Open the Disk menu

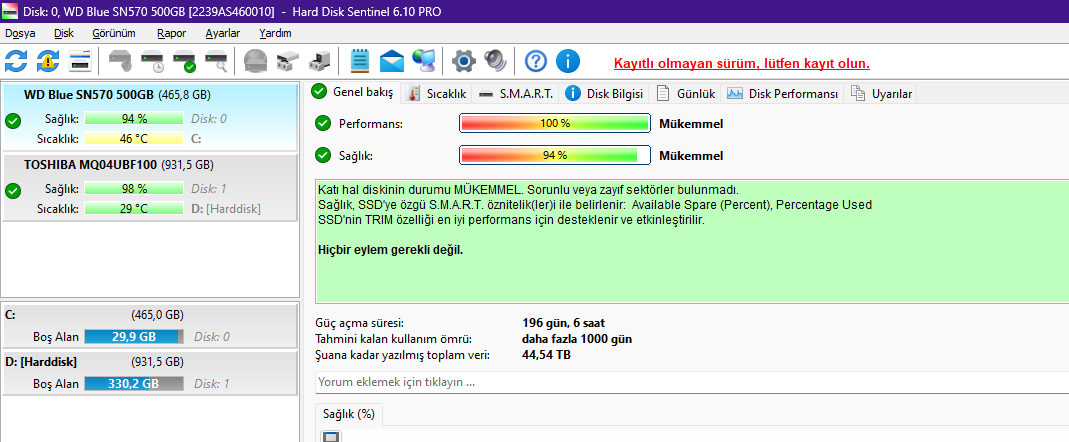(x=64, y=33)
